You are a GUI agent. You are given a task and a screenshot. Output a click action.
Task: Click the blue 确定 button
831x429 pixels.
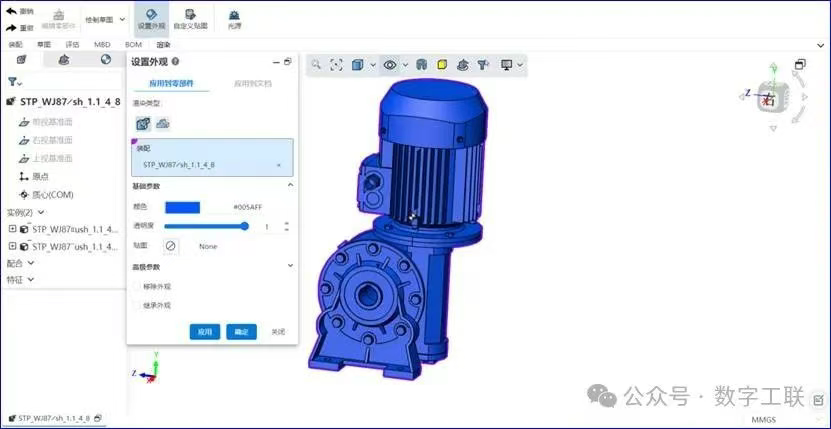(x=241, y=332)
